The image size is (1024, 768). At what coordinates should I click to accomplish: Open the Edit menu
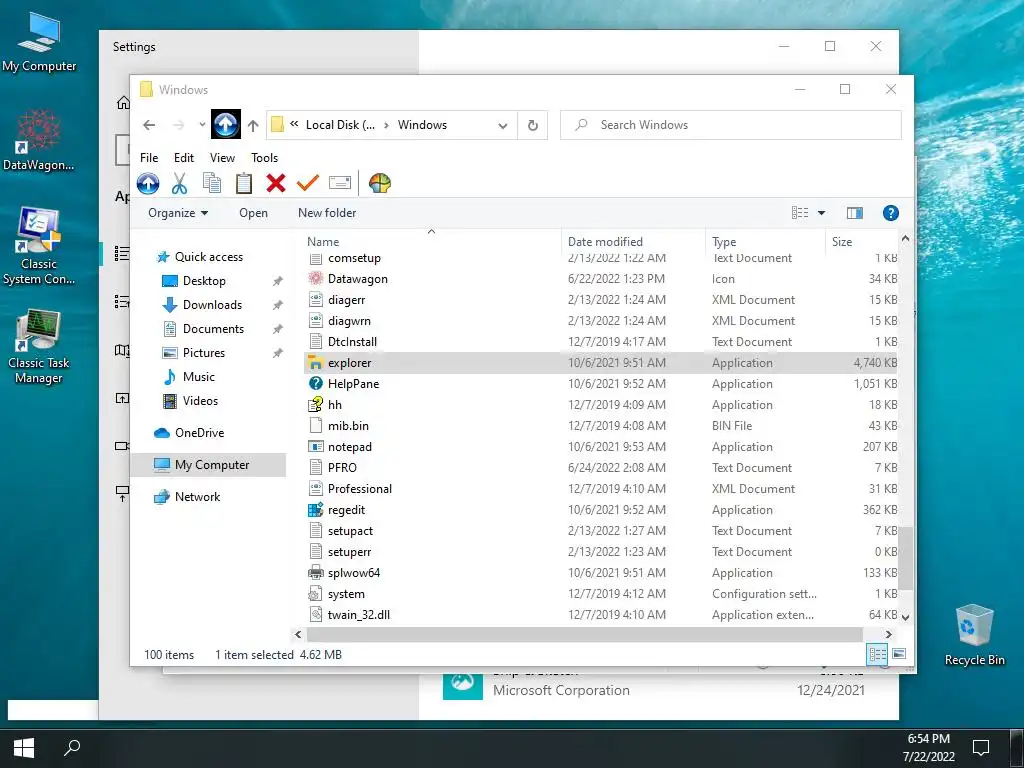pos(184,158)
